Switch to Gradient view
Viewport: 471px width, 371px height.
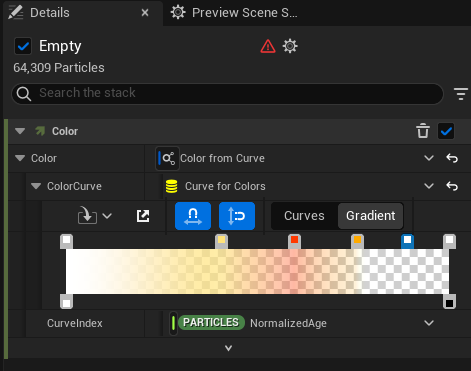pyautogui.click(x=370, y=216)
